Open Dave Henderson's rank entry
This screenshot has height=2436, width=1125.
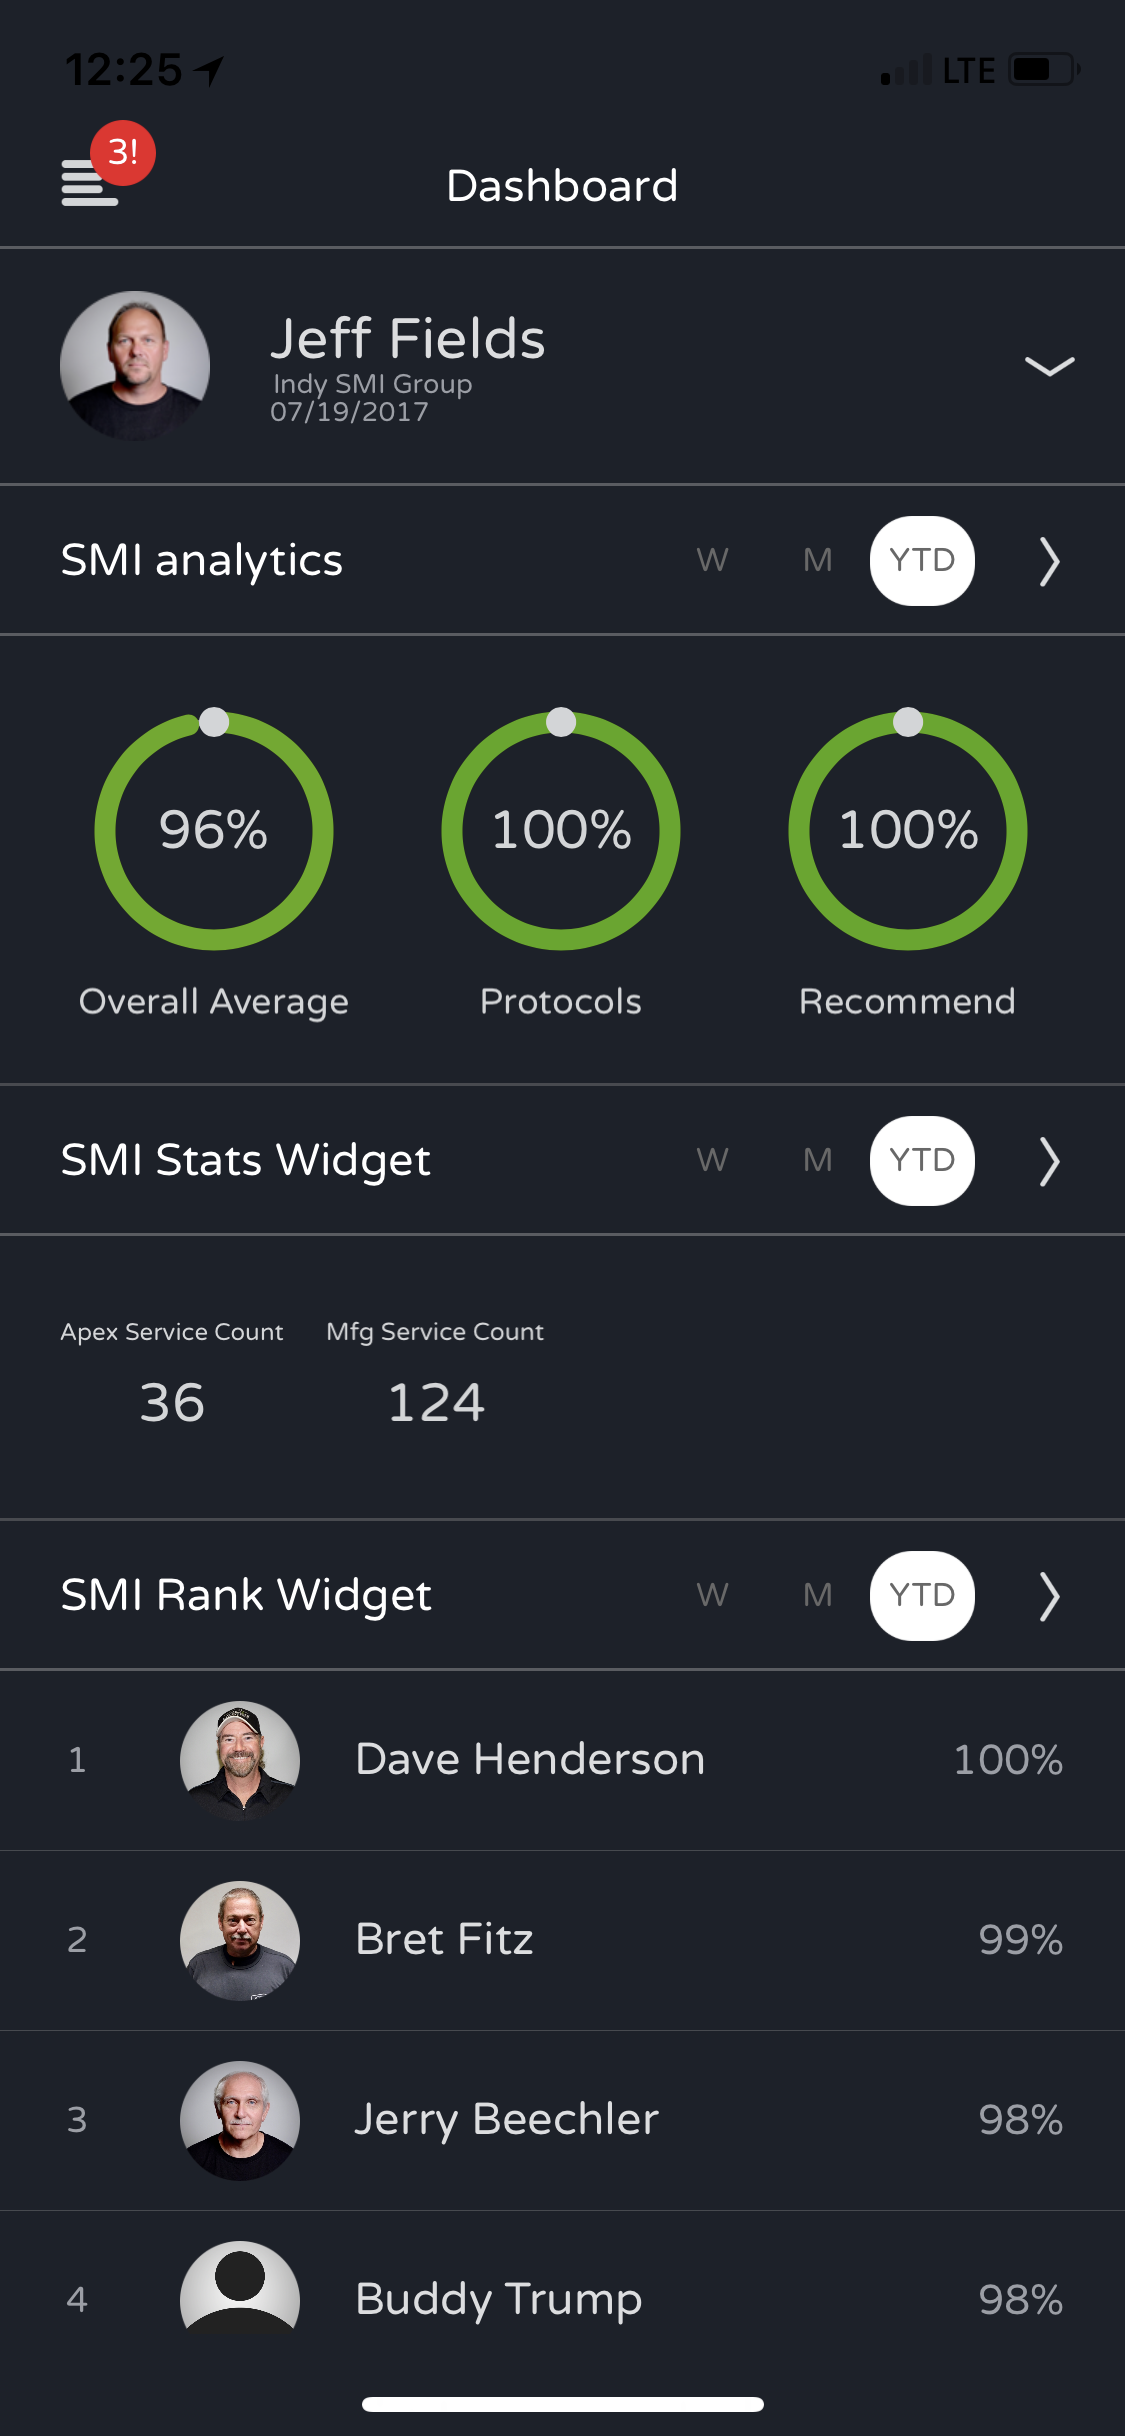[530, 1760]
